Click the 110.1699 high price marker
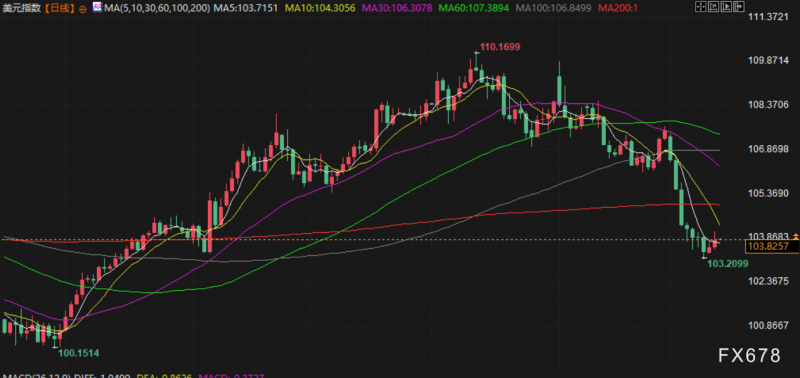 click(x=499, y=47)
